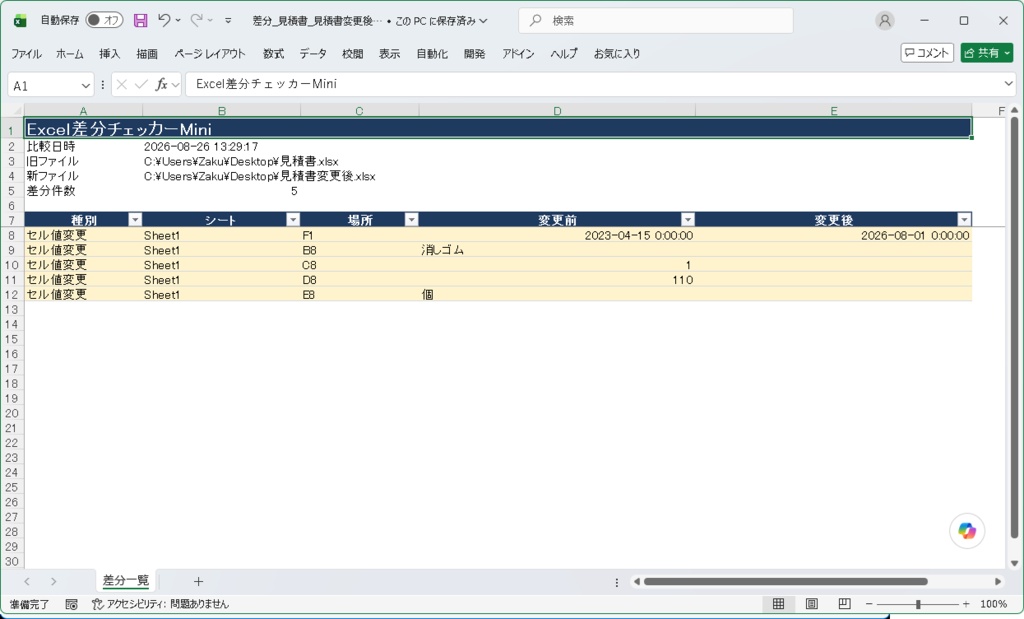1024x619 pixels.
Task: Click the macro record status bar icon
Action: pos(71,604)
